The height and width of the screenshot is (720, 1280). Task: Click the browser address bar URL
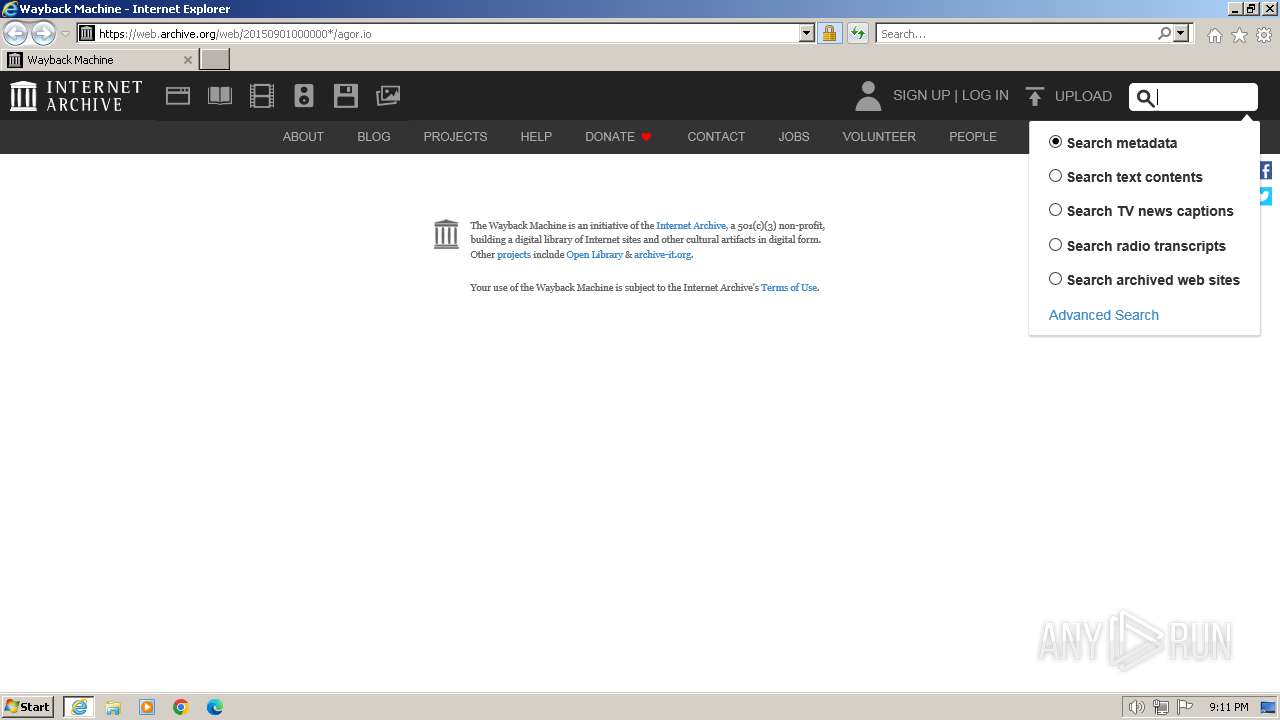(x=447, y=33)
